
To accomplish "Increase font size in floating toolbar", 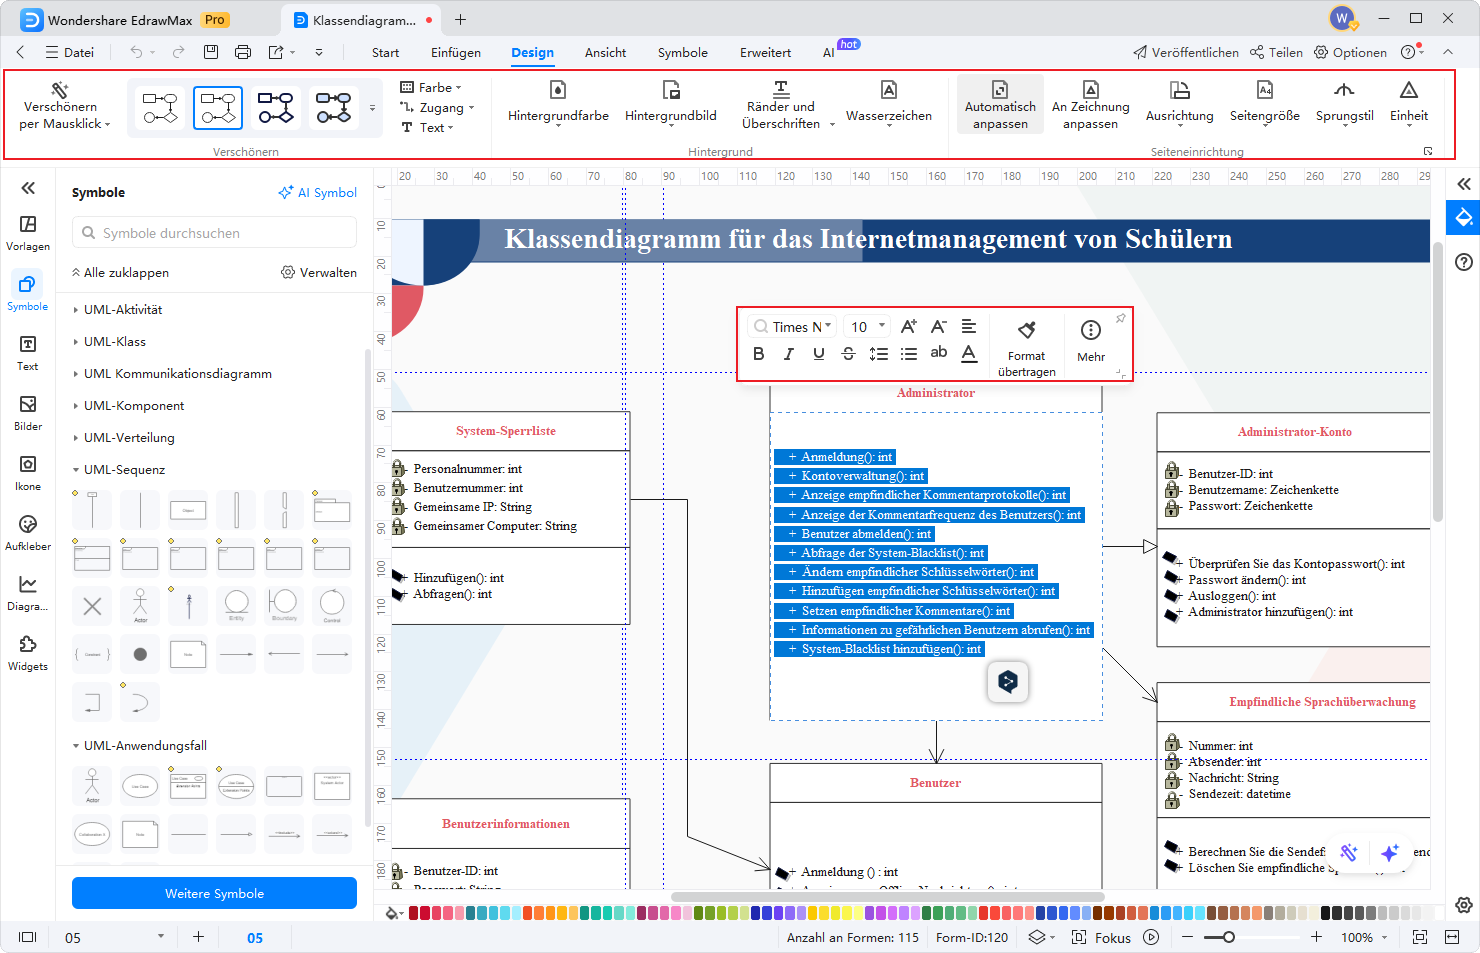I will 908,326.
